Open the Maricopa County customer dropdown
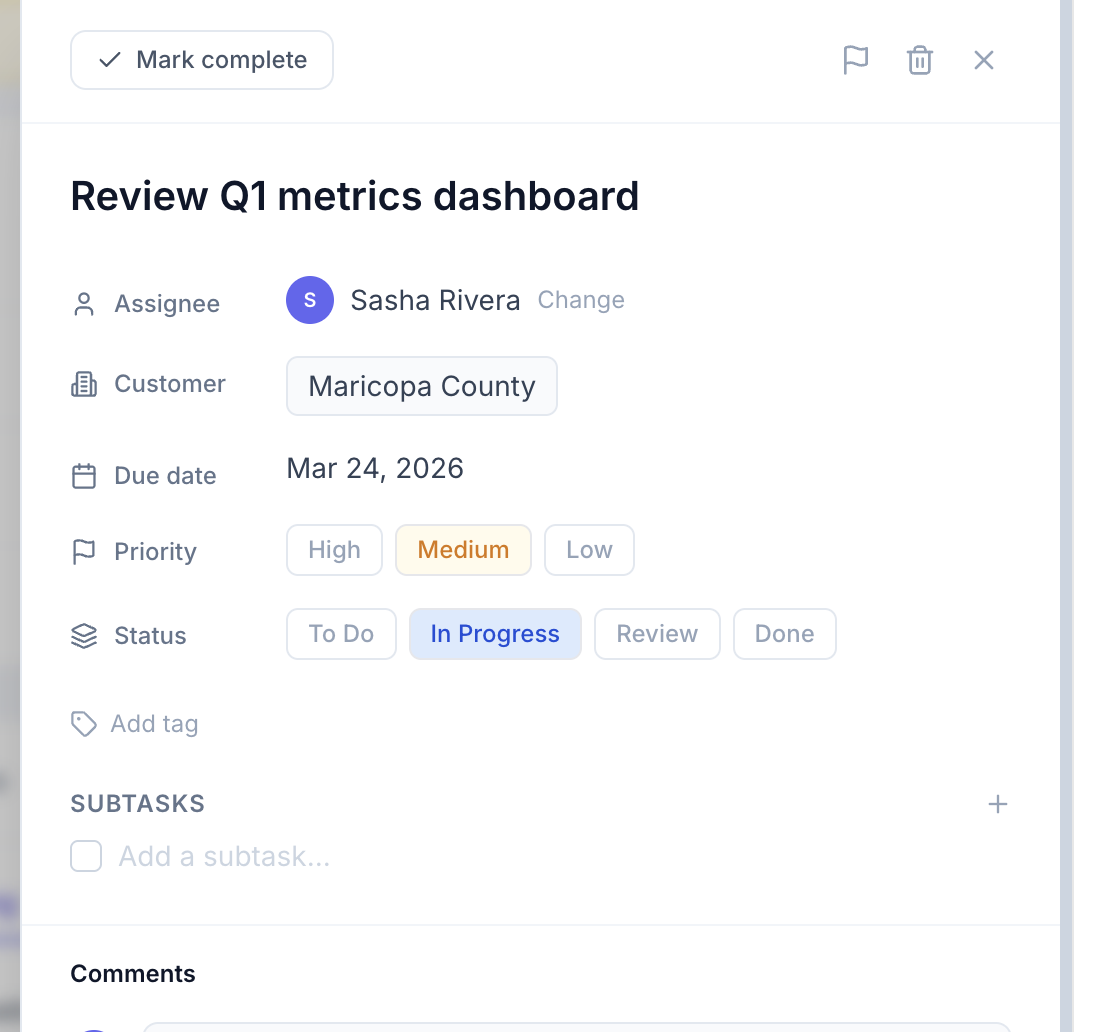The width and height of the screenshot is (1094, 1032). (x=421, y=386)
